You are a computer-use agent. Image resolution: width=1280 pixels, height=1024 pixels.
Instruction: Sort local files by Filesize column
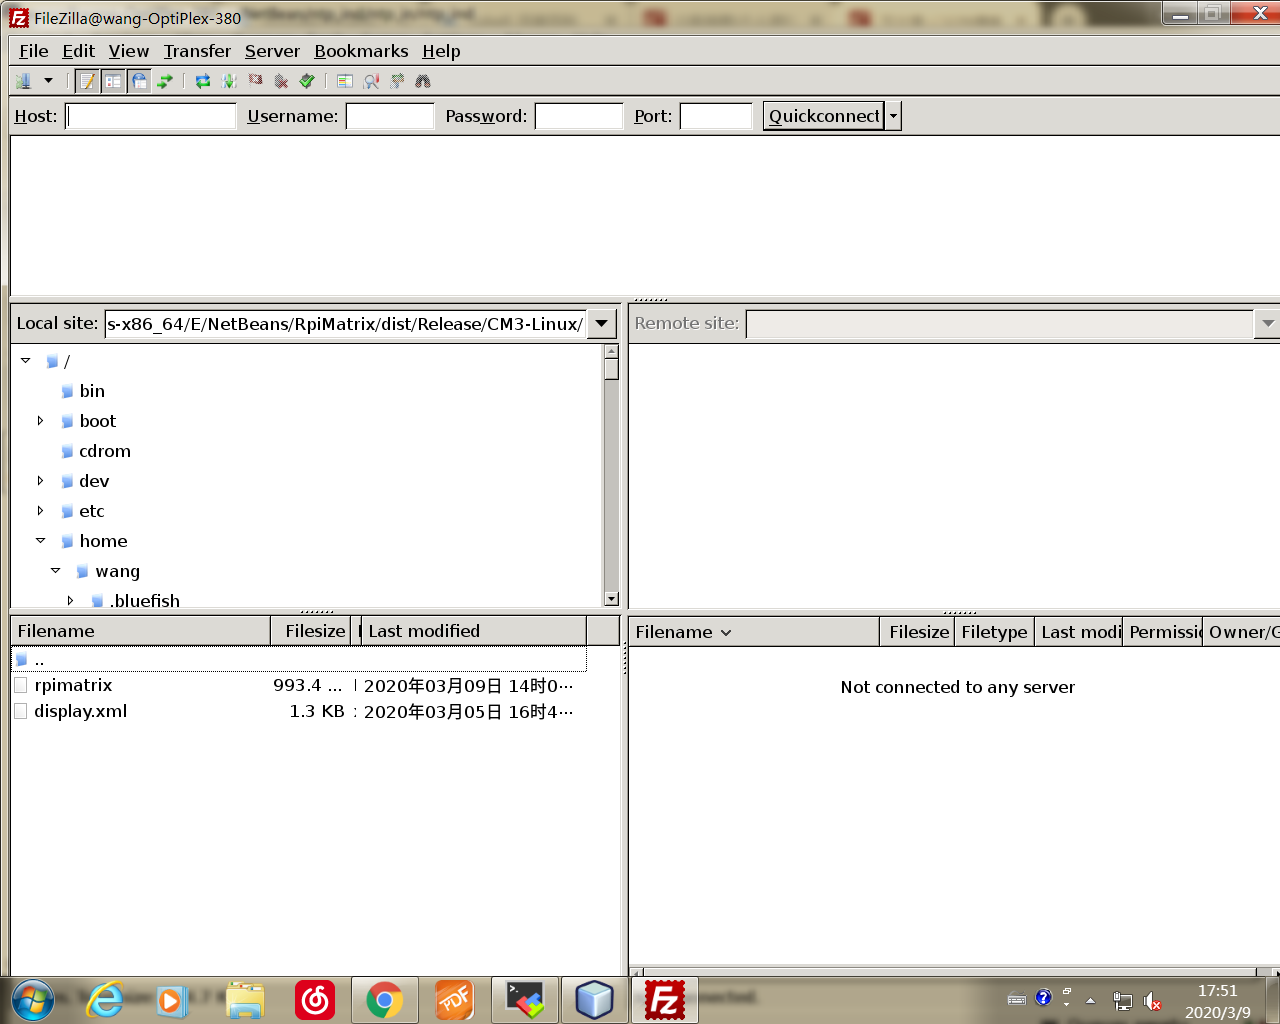click(x=310, y=631)
